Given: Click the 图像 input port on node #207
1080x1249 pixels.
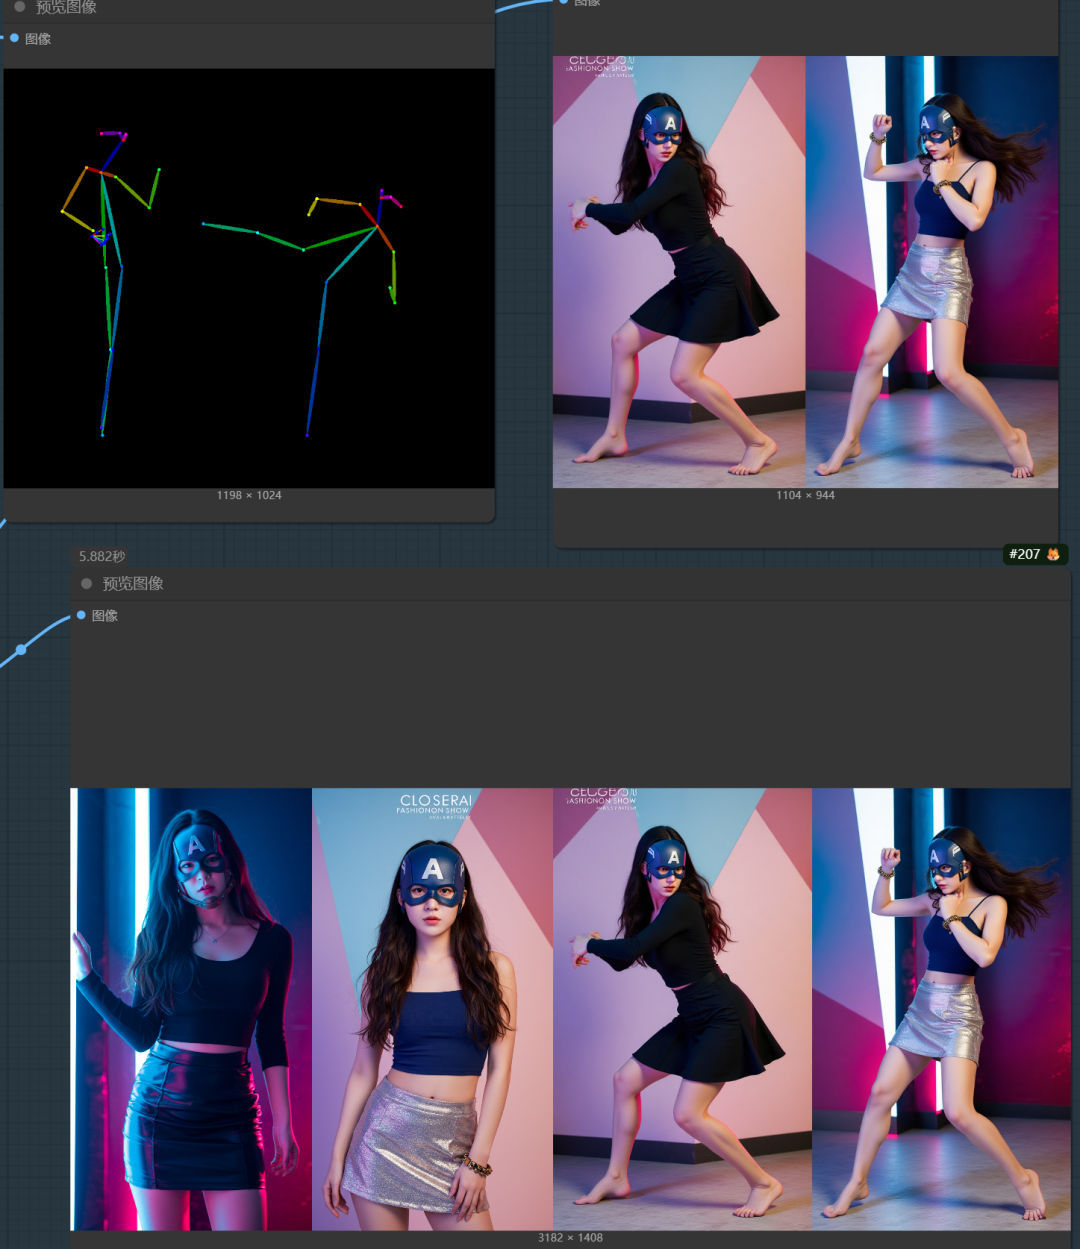Looking at the screenshot, I should [x=81, y=615].
